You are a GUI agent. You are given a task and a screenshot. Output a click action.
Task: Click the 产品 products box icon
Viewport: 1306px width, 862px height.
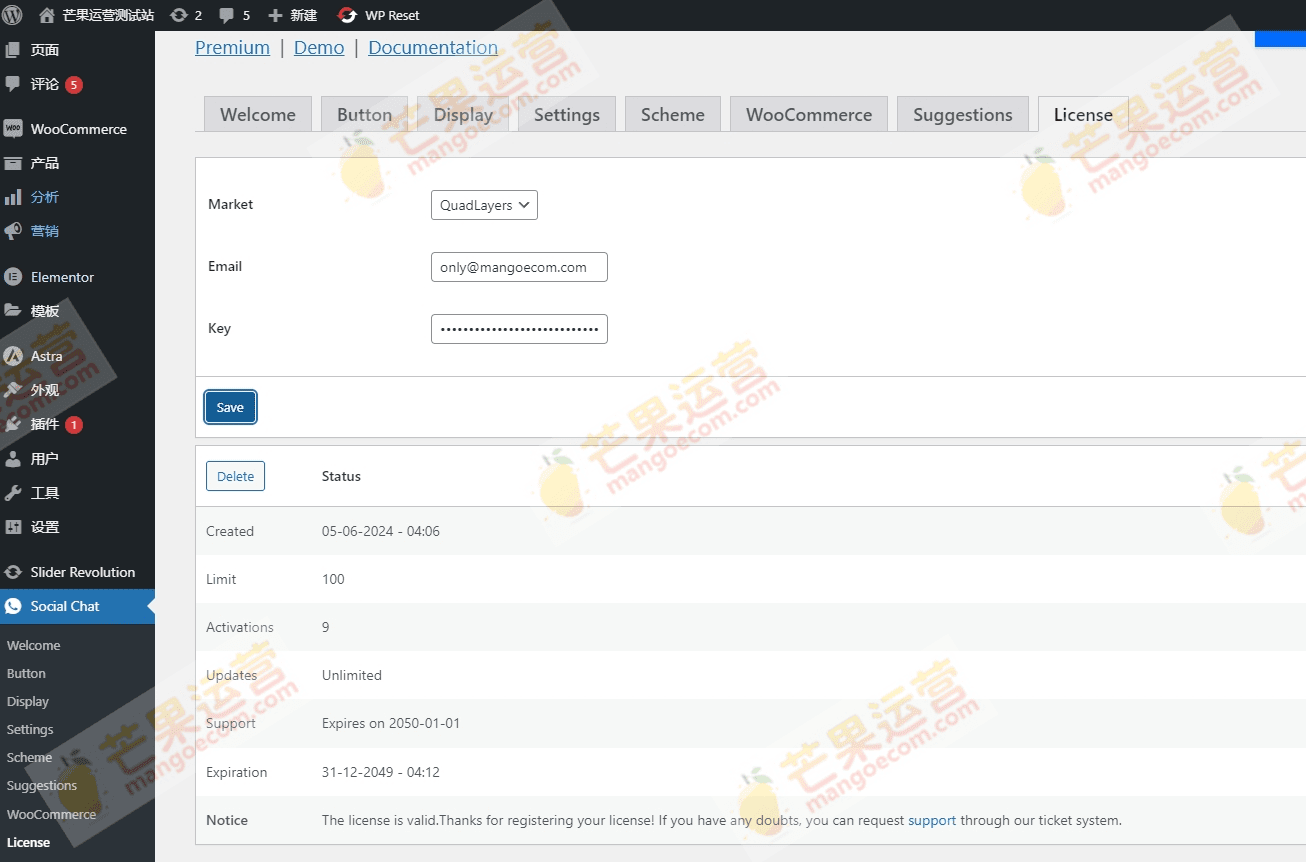tap(13, 163)
